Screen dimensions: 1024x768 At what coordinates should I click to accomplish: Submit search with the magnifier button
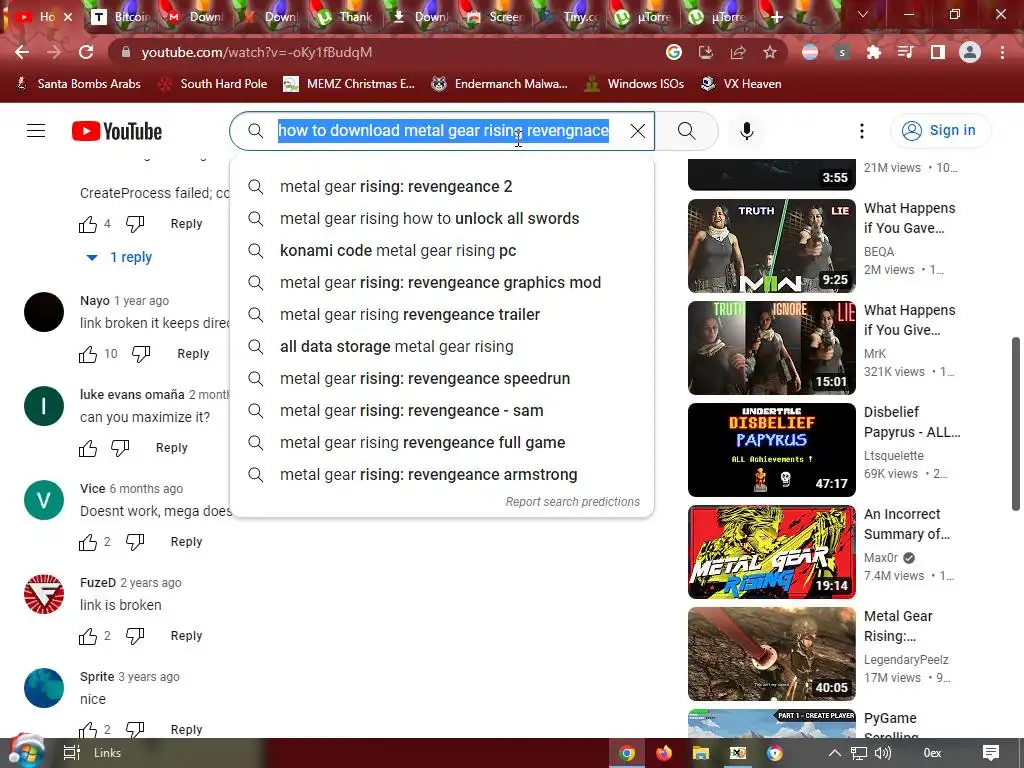pos(686,131)
